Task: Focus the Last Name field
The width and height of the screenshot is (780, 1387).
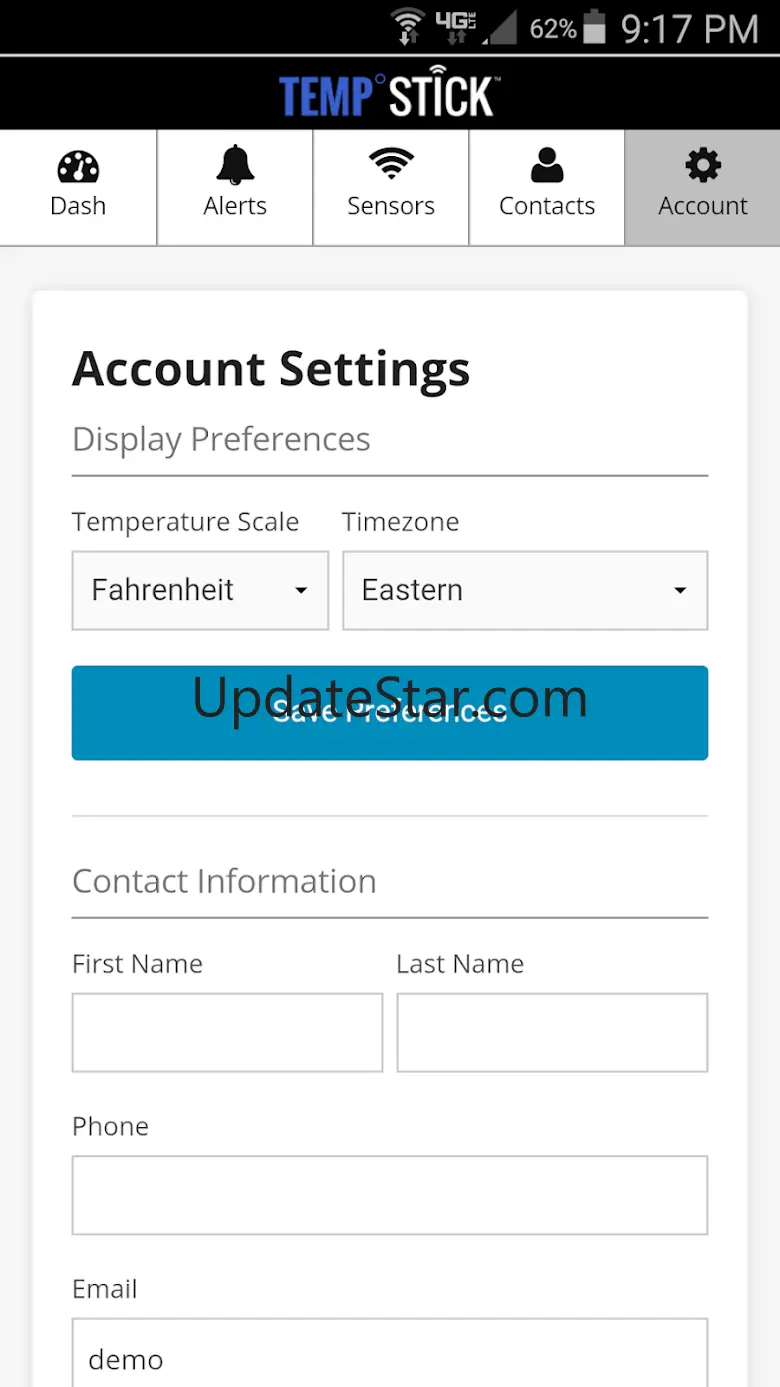Action: tap(552, 1032)
